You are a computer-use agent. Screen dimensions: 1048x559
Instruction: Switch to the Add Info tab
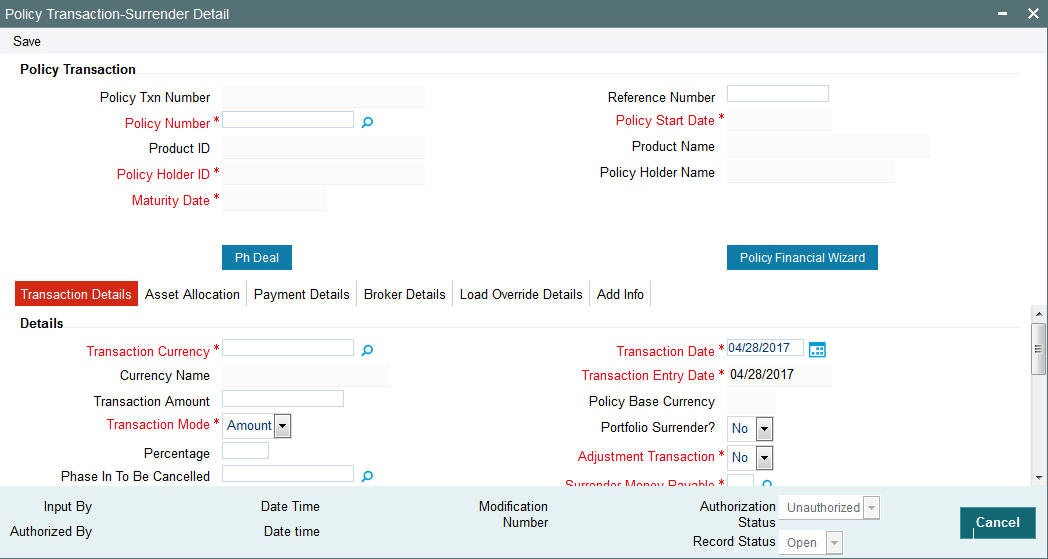(x=620, y=294)
